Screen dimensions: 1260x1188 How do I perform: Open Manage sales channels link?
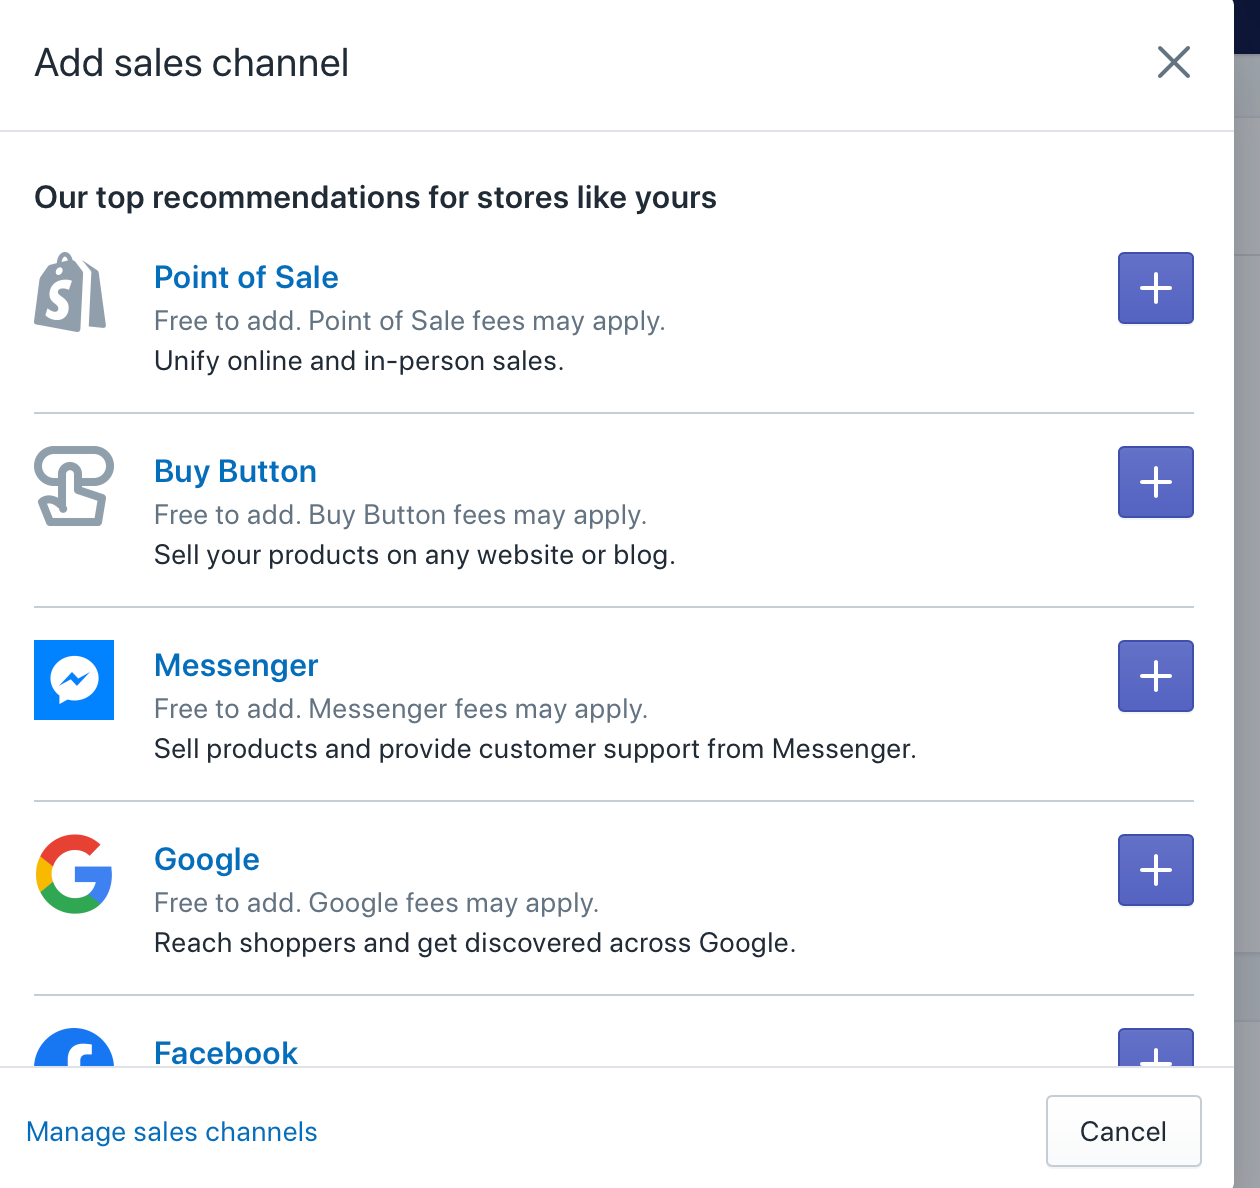point(172,1131)
